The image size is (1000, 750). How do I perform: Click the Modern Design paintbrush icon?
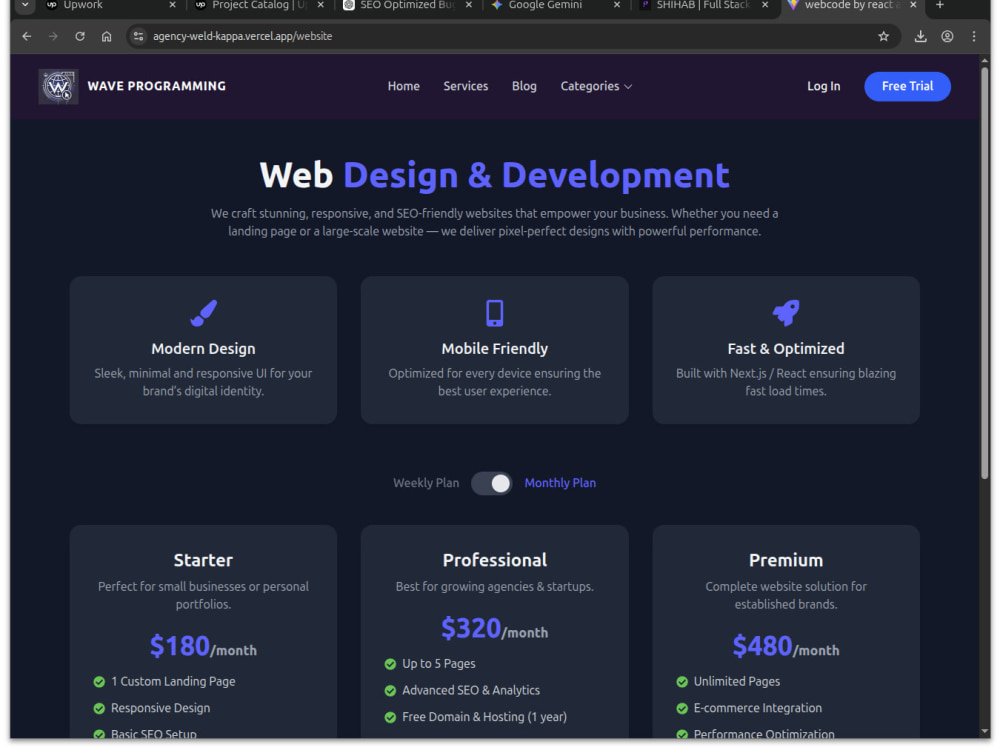pyautogui.click(x=203, y=313)
